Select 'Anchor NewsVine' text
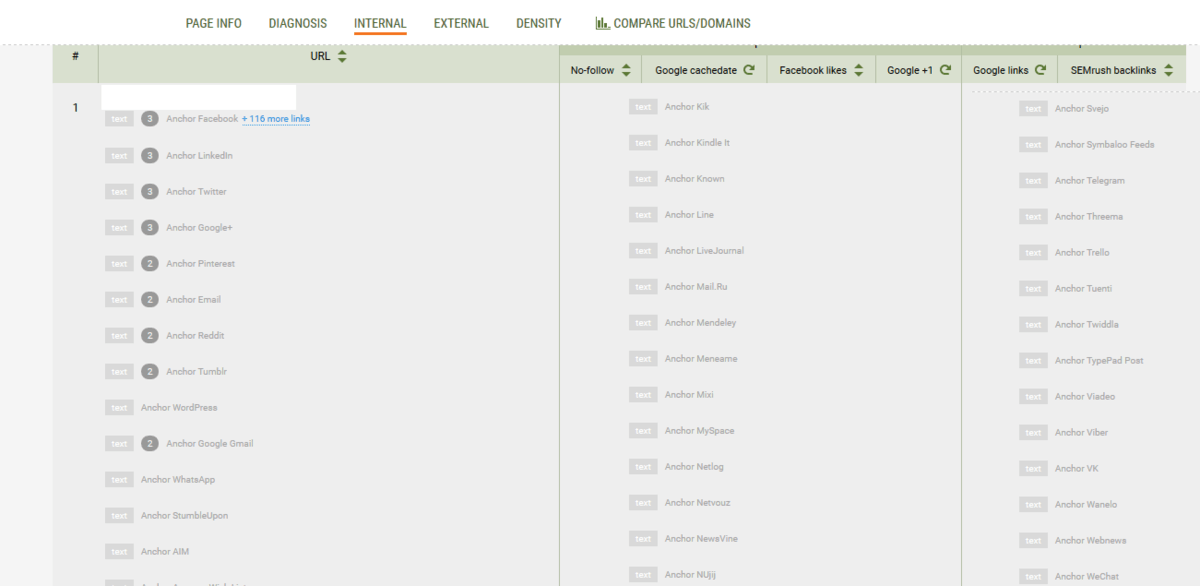The image size is (1200, 586). click(702, 539)
